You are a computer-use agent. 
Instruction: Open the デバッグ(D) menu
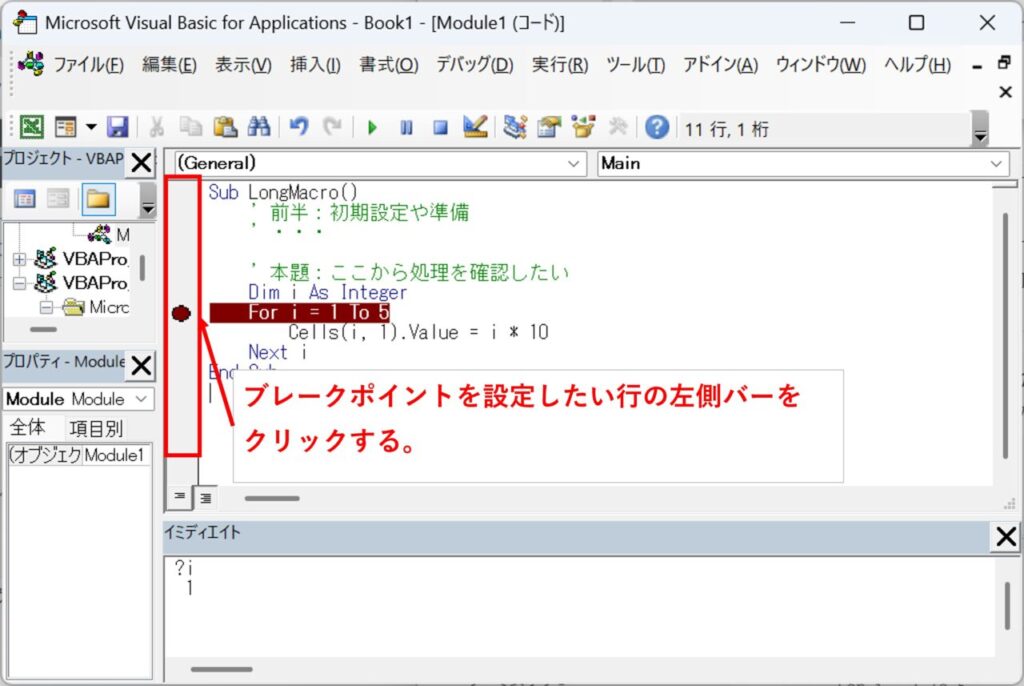(x=475, y=65)
